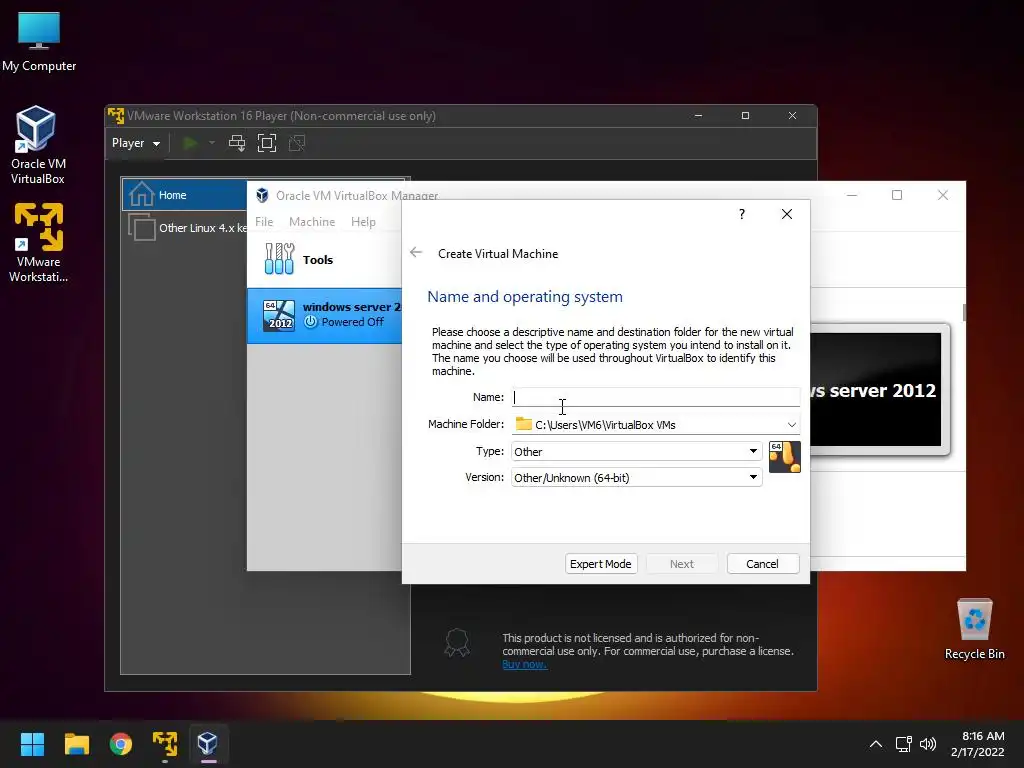
Task: Click VMware send Ctrl+Alt+Del icon
Action: tap(237, 143)
